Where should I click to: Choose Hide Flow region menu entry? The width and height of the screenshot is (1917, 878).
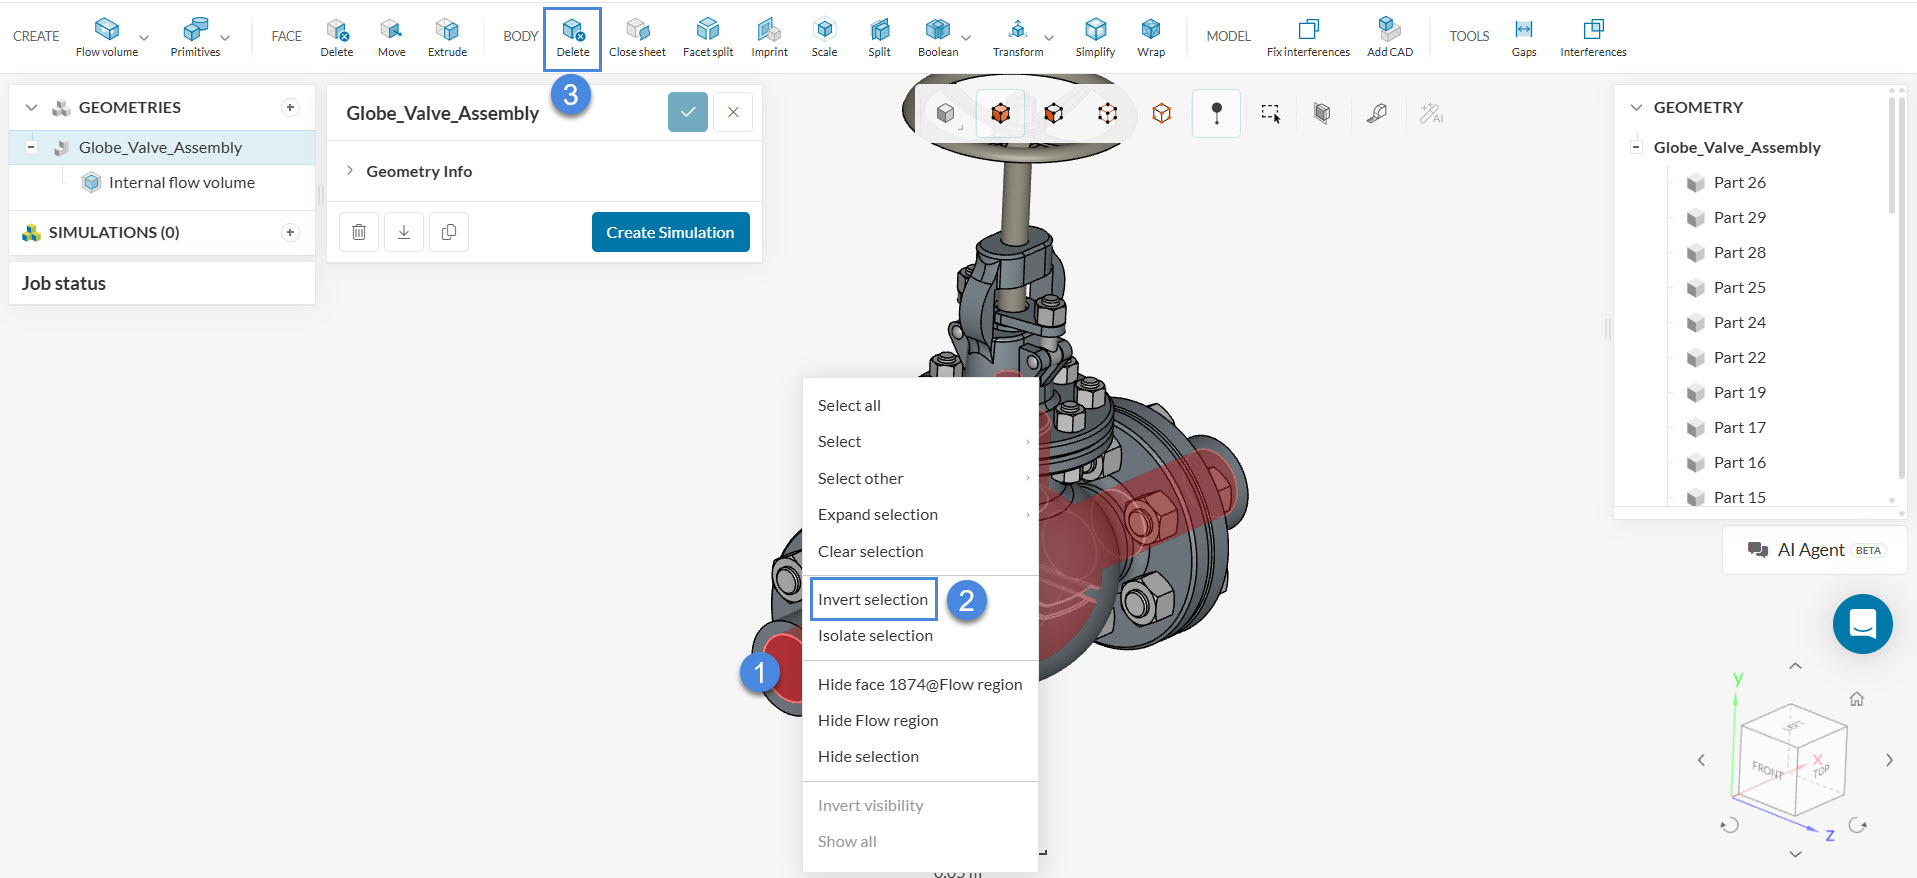[x=878, y=720]
